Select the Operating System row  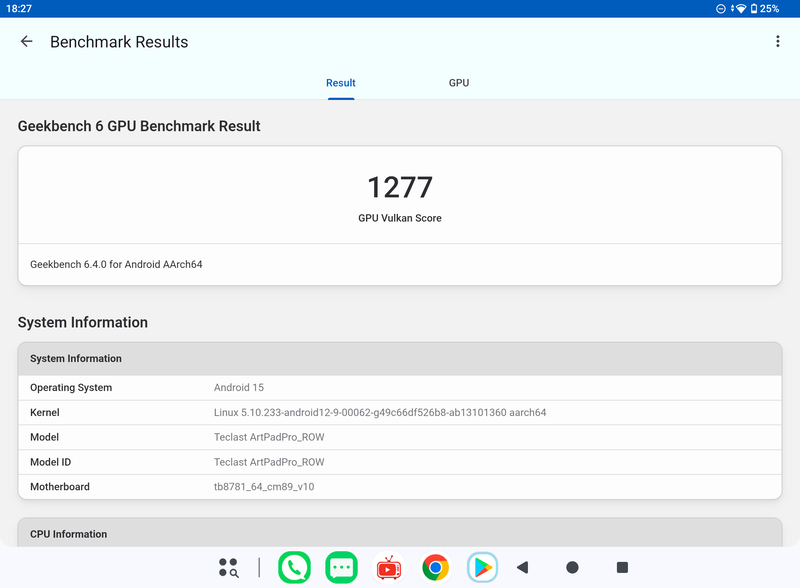pyautogui.click(x=400, y=387)
